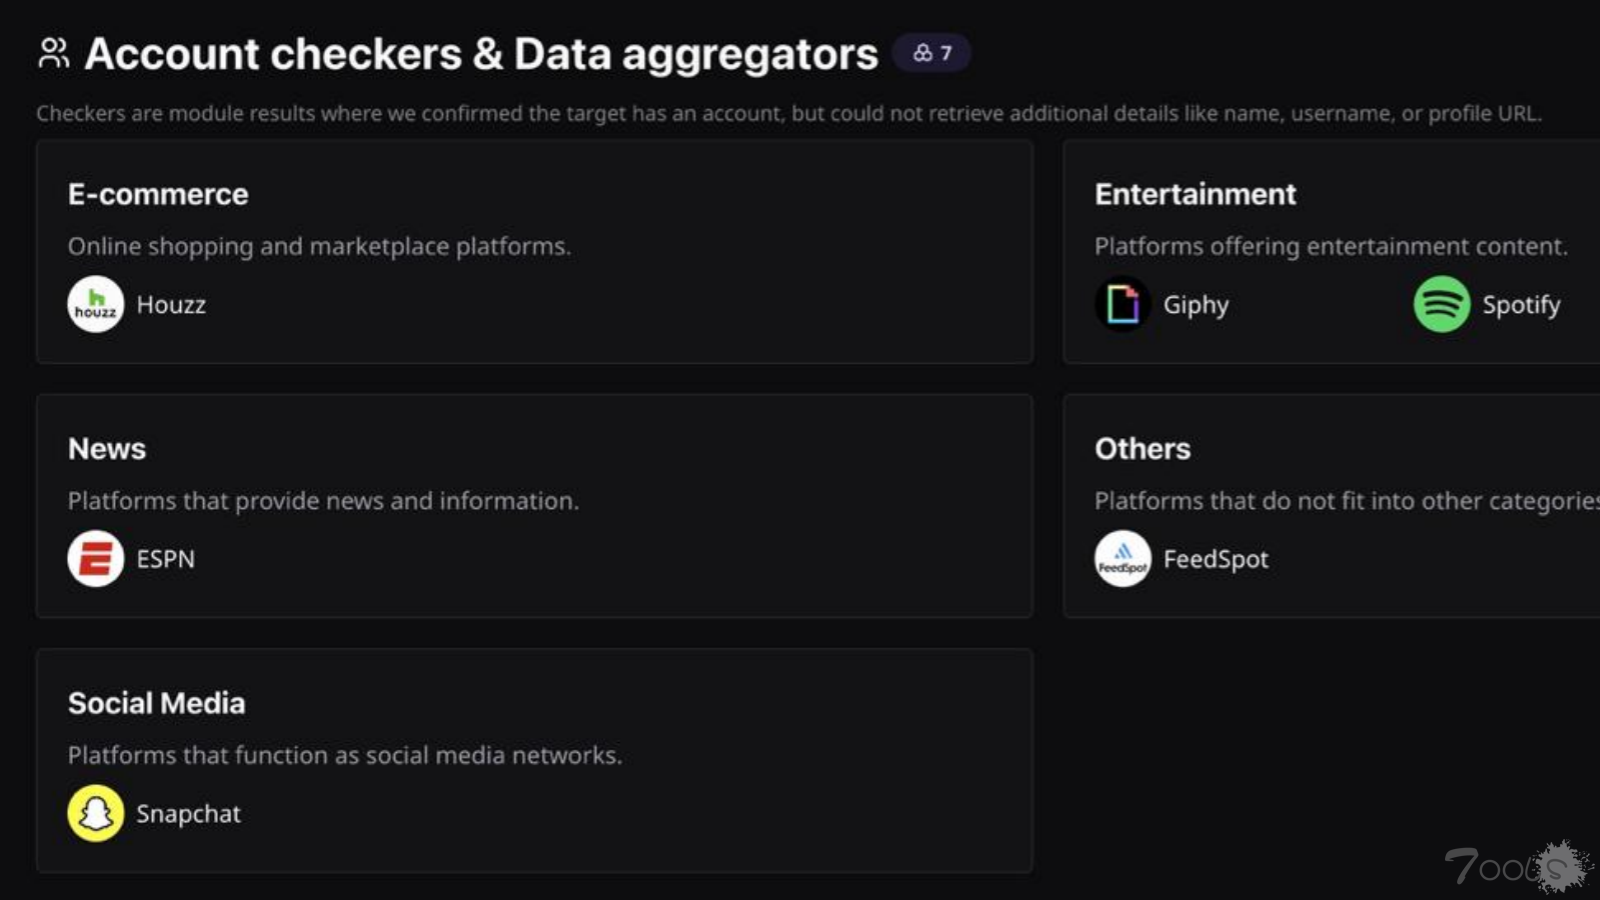Click the count badge showing 7
This screenshot has height=900, width=1600.
[x=932, y=53]
